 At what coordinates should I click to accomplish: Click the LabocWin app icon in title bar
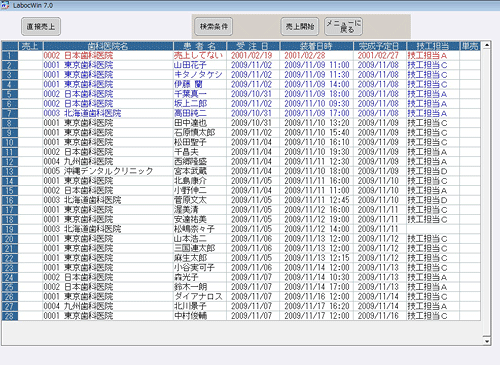coord(5,5)
